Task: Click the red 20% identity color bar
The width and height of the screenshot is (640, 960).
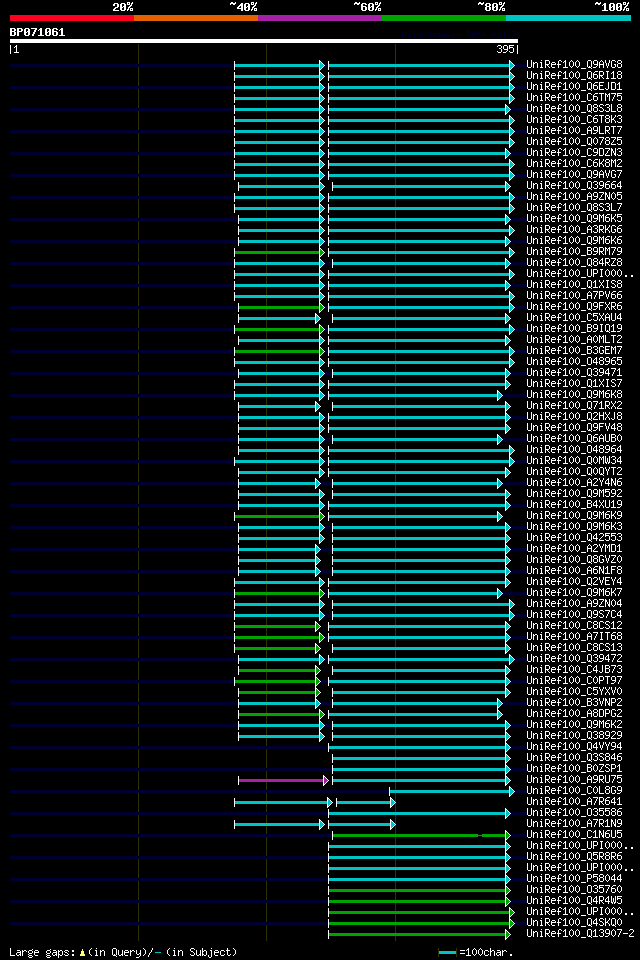Action: click(x=72, y=18)
